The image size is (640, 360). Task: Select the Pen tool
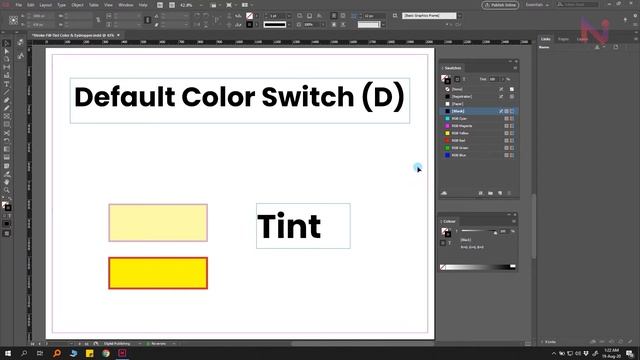[x=7, y=100]
